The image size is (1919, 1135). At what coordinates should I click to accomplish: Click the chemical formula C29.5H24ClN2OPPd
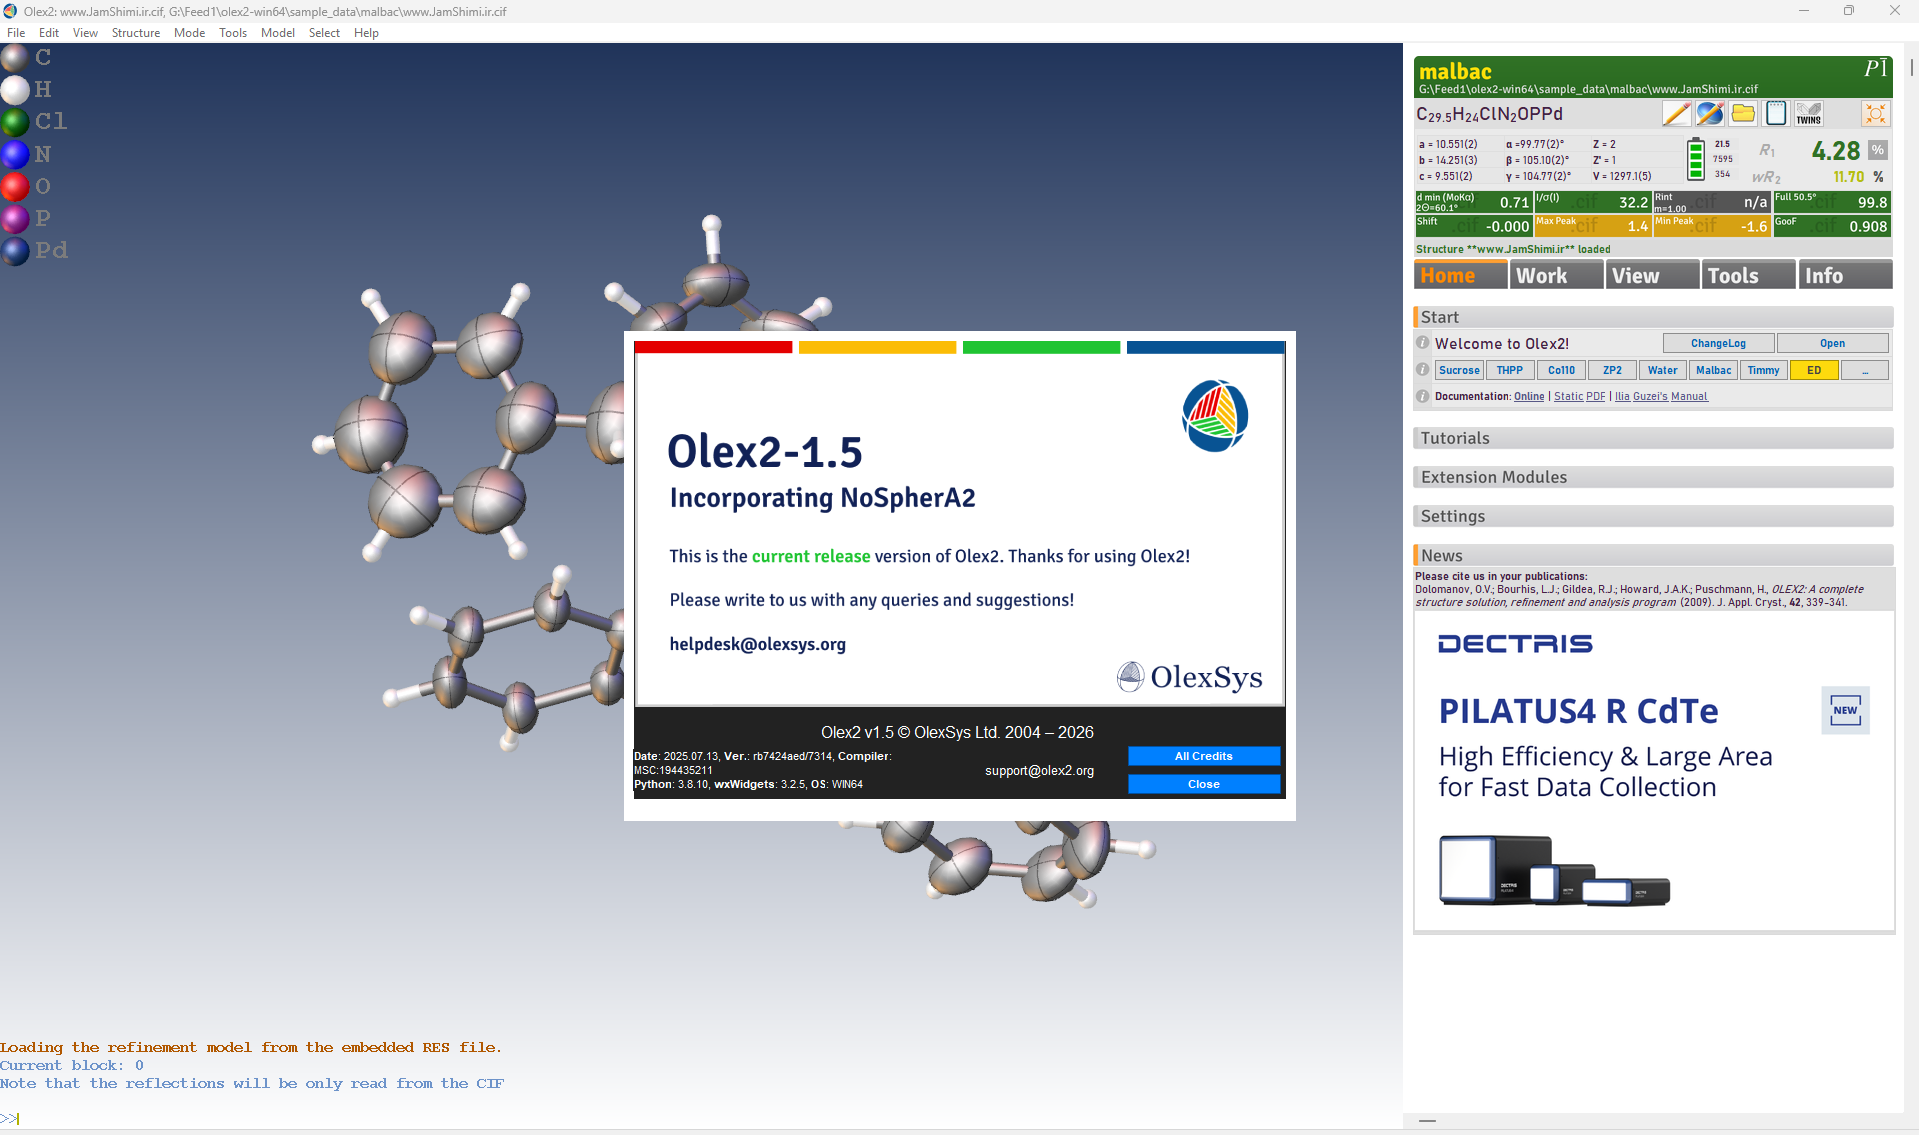1489,114
